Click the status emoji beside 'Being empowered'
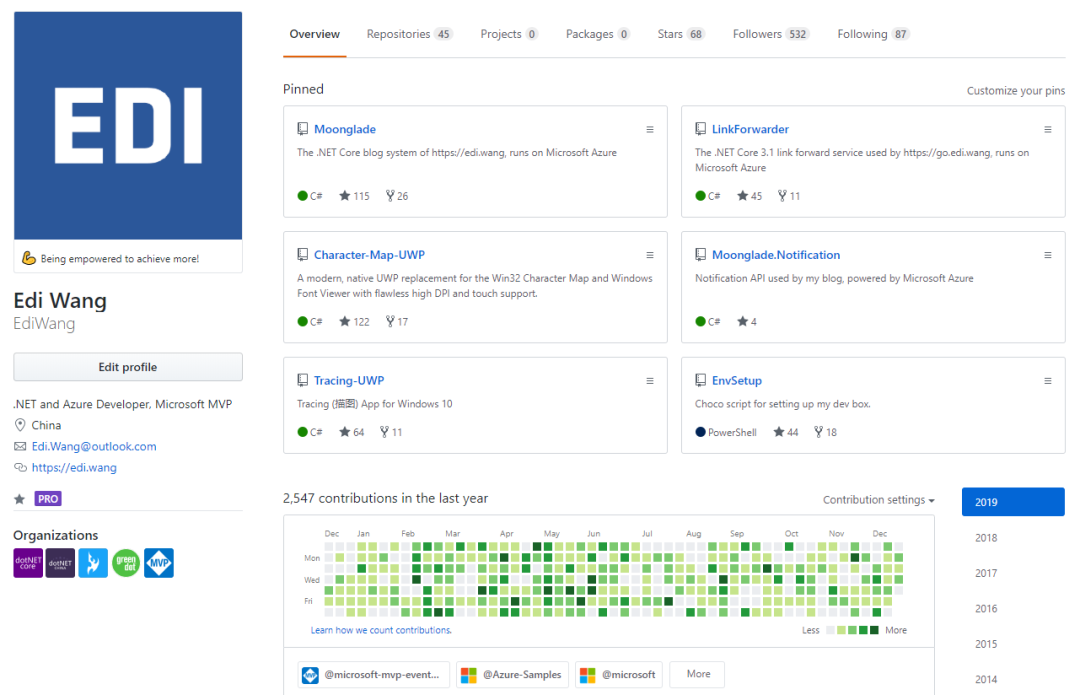Screen dimensions: 1080x695 click(29, 259)
